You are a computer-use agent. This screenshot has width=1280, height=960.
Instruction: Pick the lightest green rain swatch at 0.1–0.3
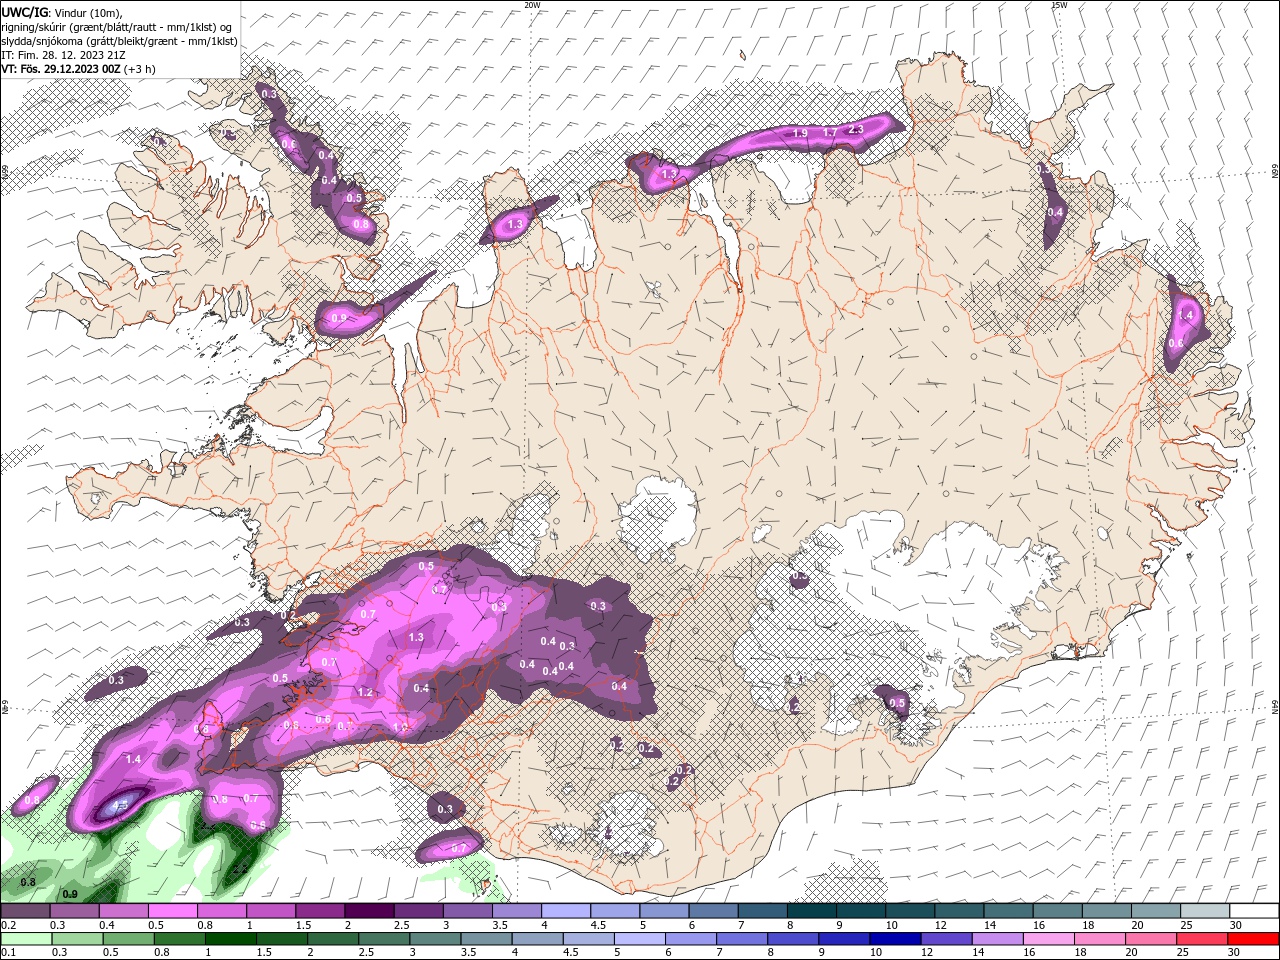pos(25,938)
